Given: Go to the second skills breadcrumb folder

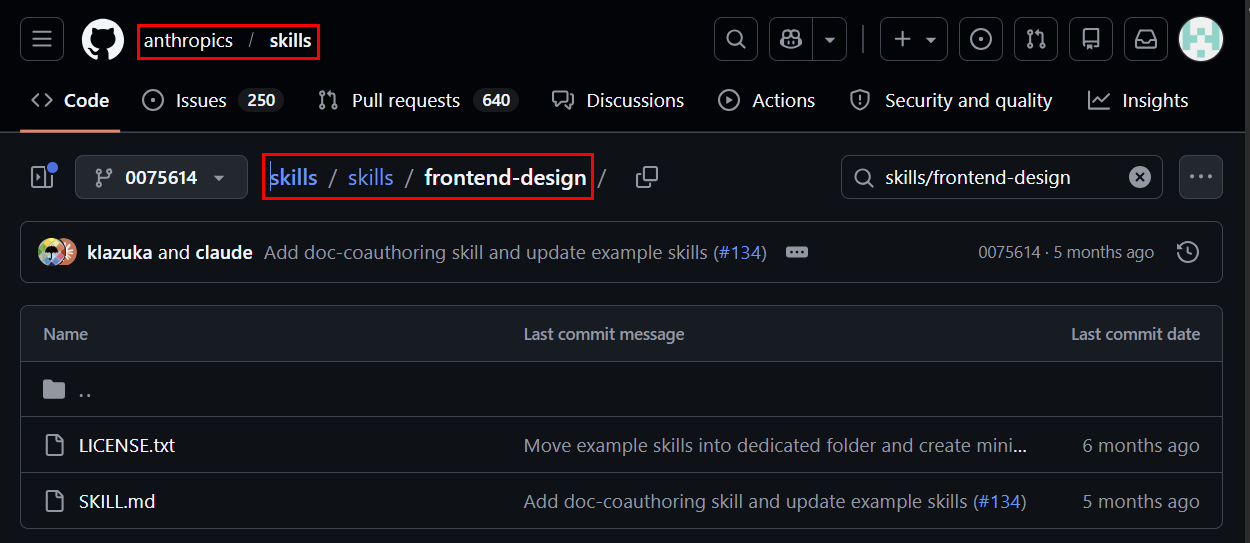Looking at the screenshot, I should [370, 178].
